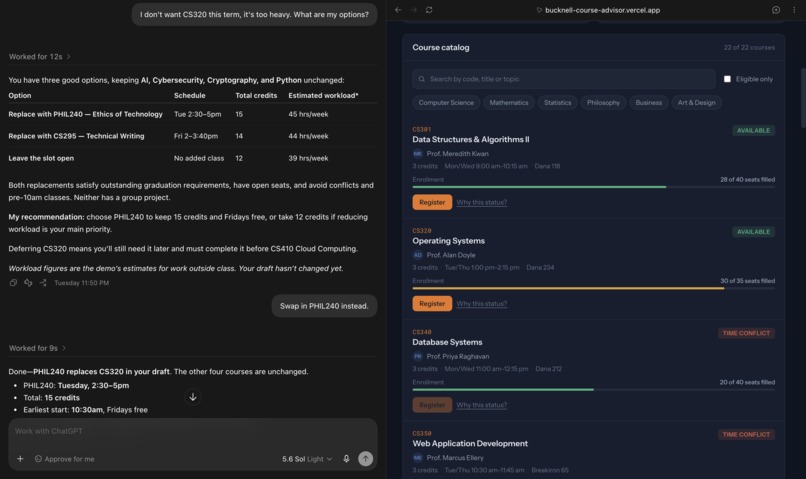Expand the Worked for 9s details
Viewport: 806px width, 479px height.
tap(38, 348)
